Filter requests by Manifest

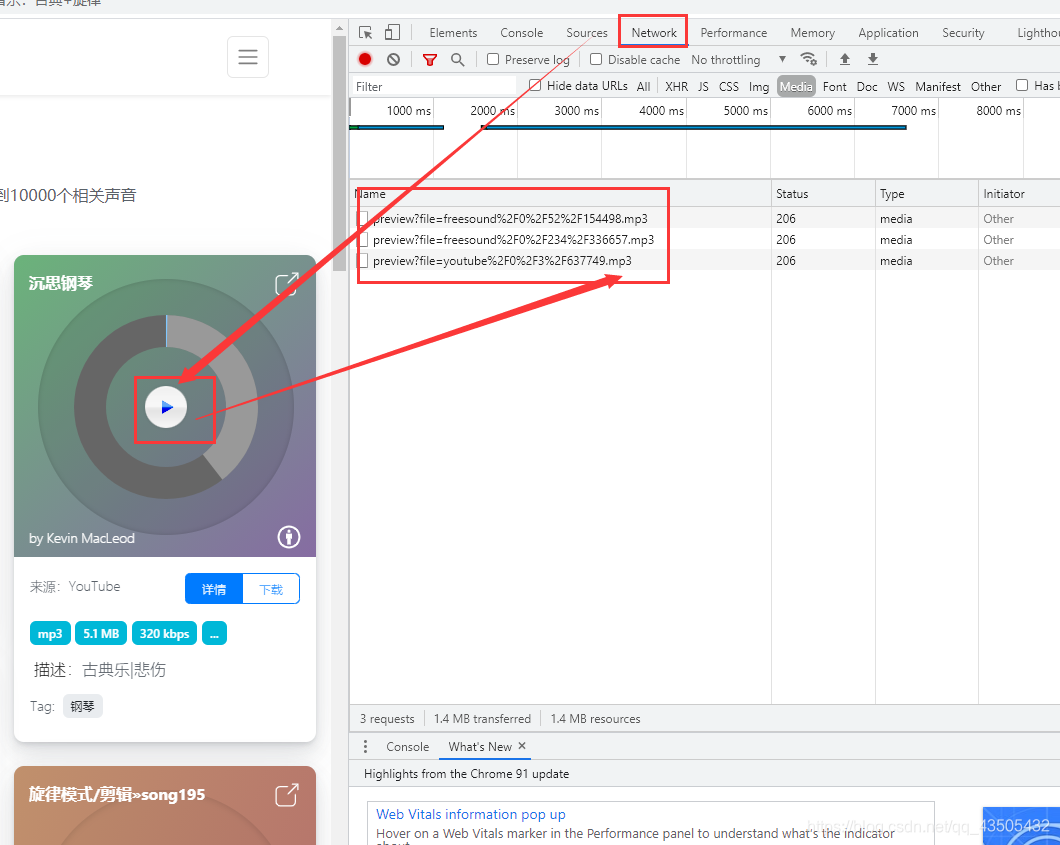point(938,87)
